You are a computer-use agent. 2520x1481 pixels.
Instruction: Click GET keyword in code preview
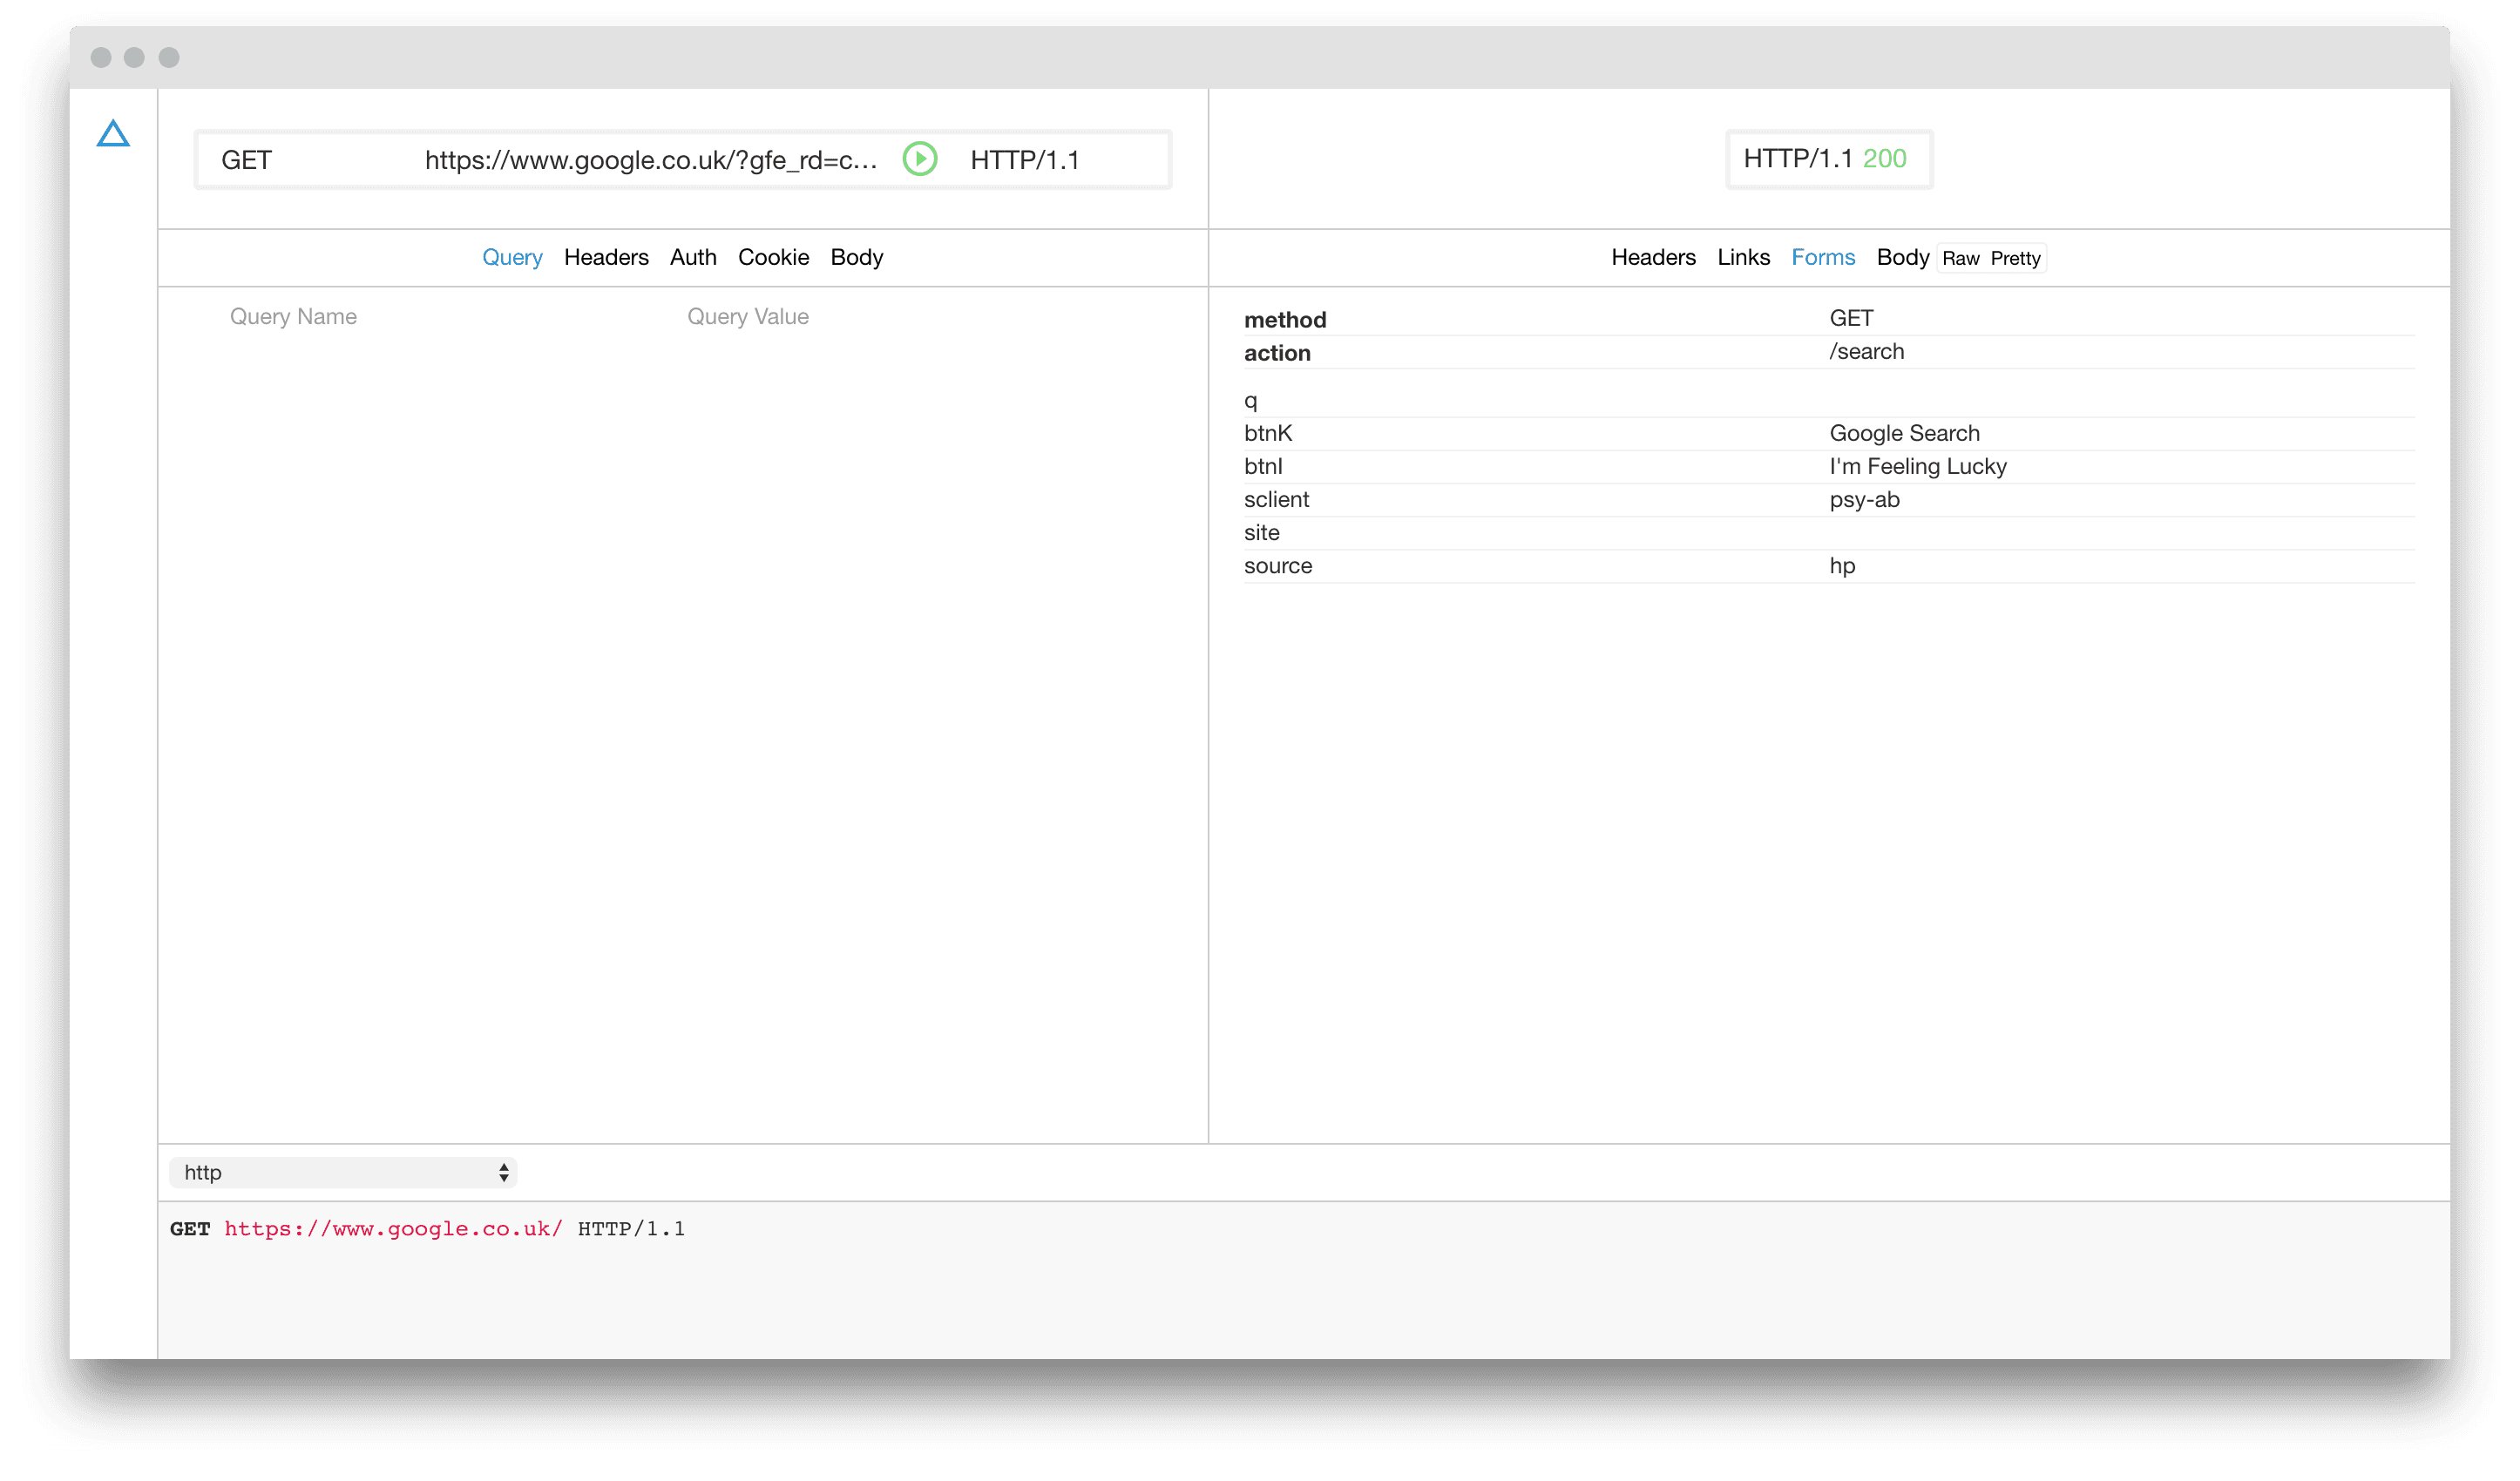[x=190, y=1228]
